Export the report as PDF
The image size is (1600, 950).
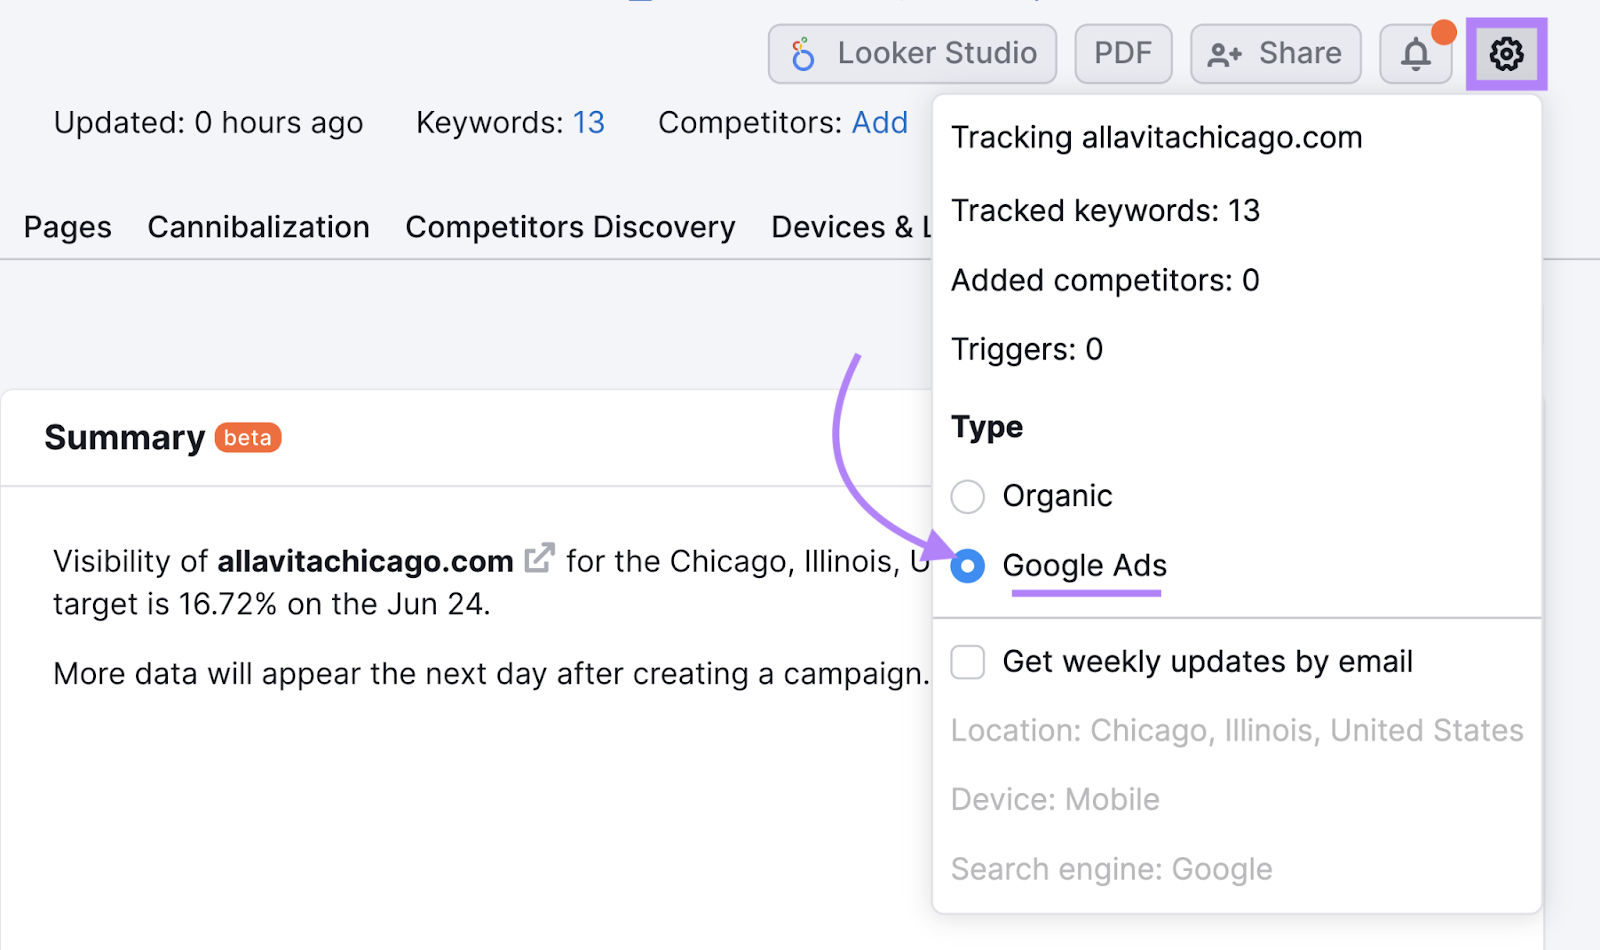pyautogui.click(x=1123, y=53)
